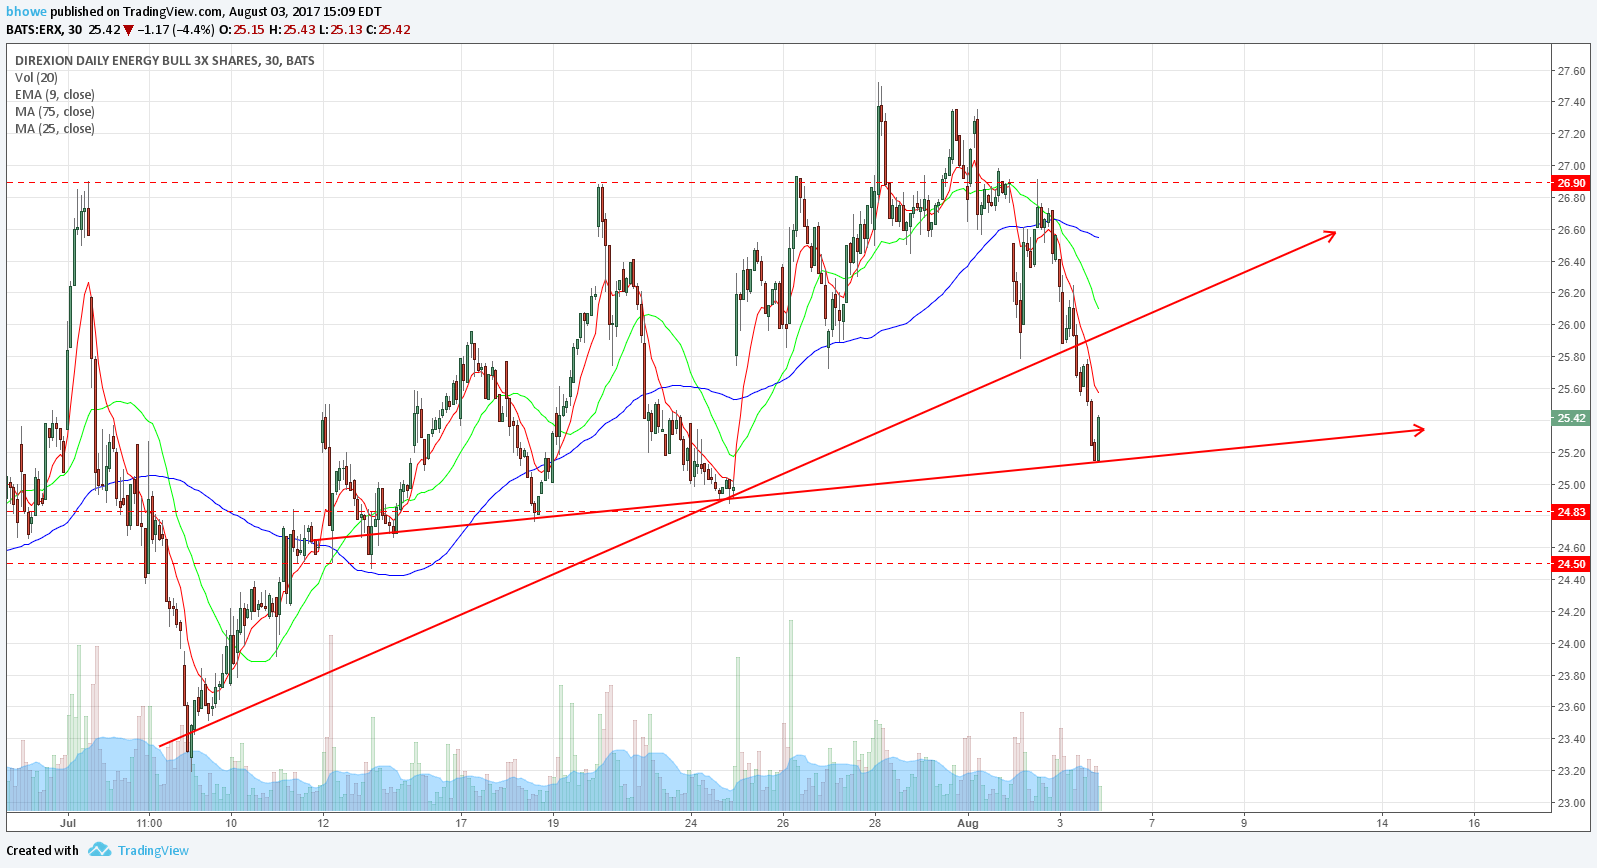1597x868 pixels.
Task: Click the −1.17 (−4.4%) change text
Action: [x=176, y=30]
